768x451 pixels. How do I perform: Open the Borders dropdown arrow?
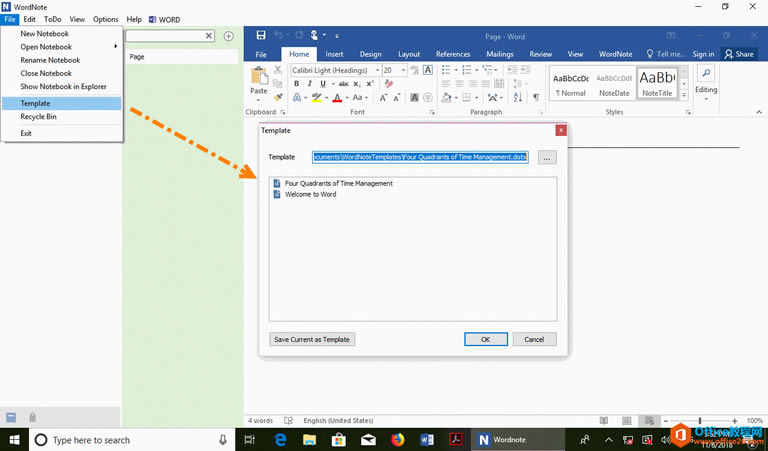pyautogui.click(x=477, y=97)
